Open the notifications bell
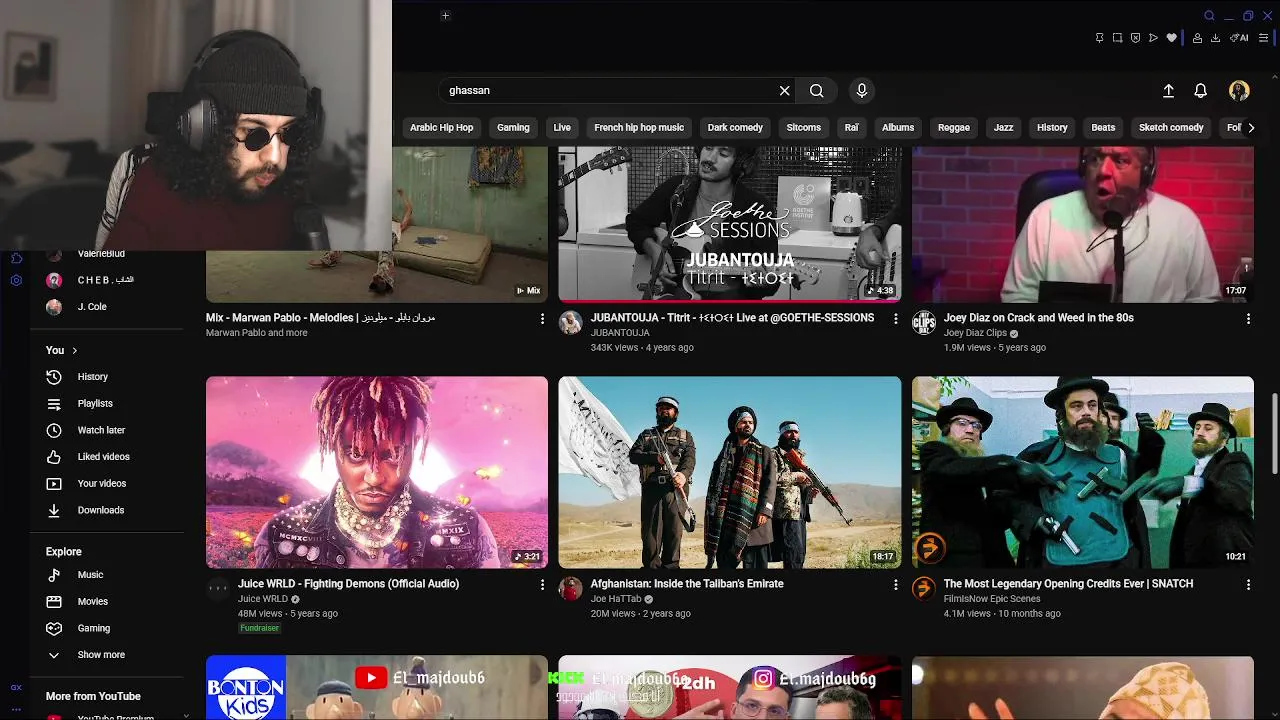 click(x=1201, y=91)
